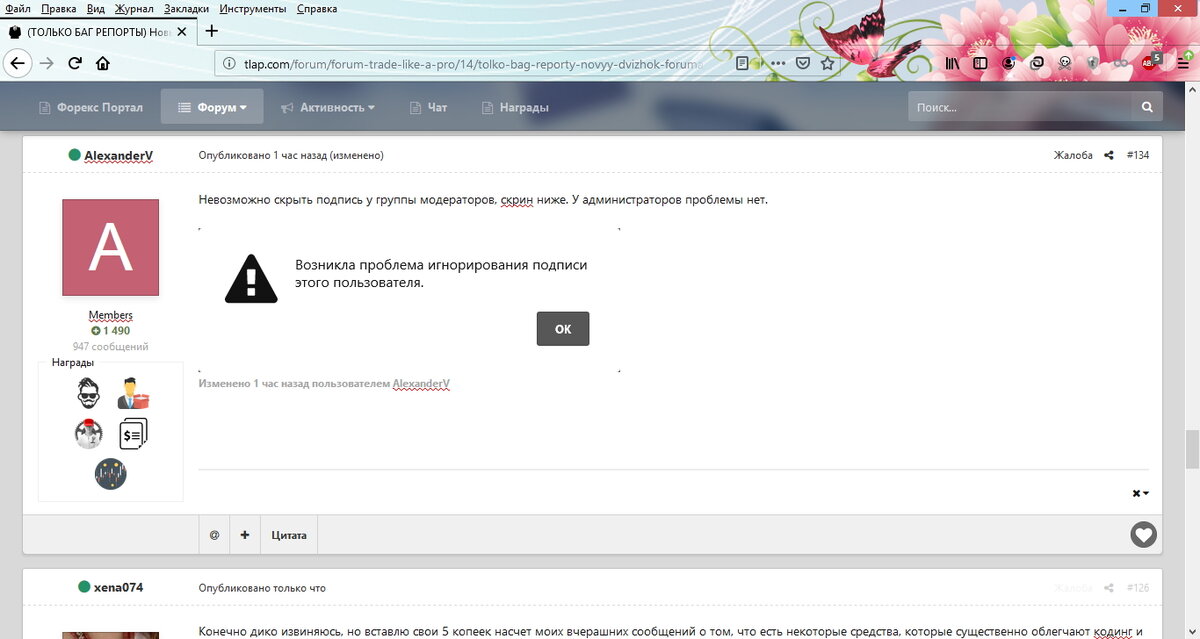Open permalink #126
The image size is (1200, 639).
pos(1138,588)
